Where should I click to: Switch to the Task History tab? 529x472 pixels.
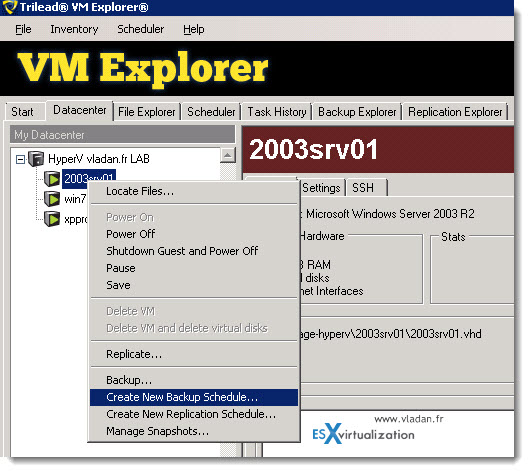(277, 112)
